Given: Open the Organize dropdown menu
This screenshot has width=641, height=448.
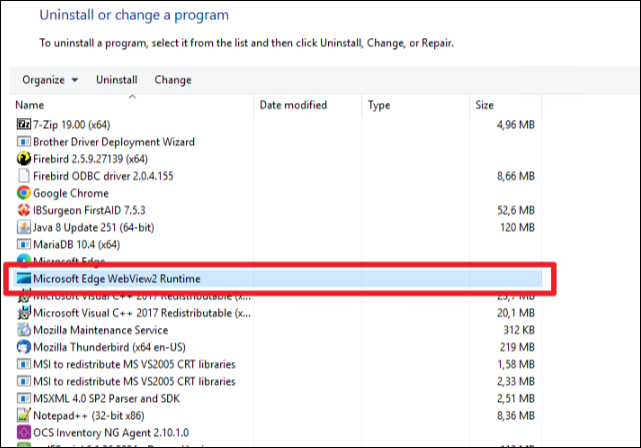Looking at the screenshot, I should [50, 80].
